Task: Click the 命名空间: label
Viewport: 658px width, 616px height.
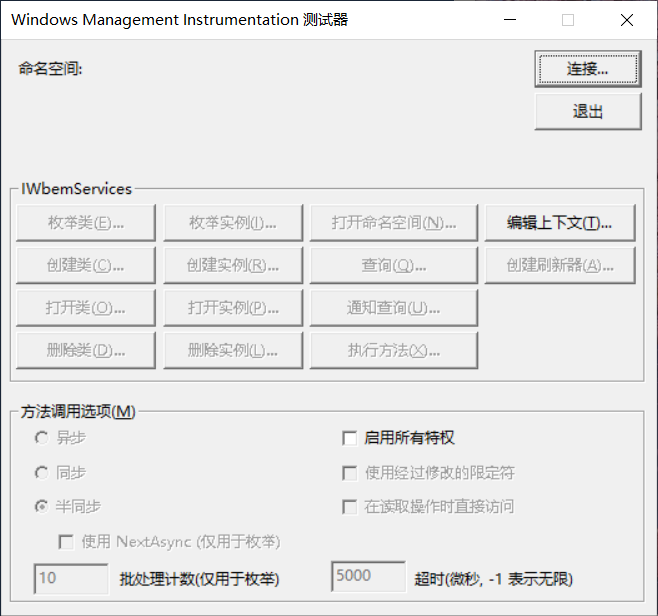Action: [50, 68]
